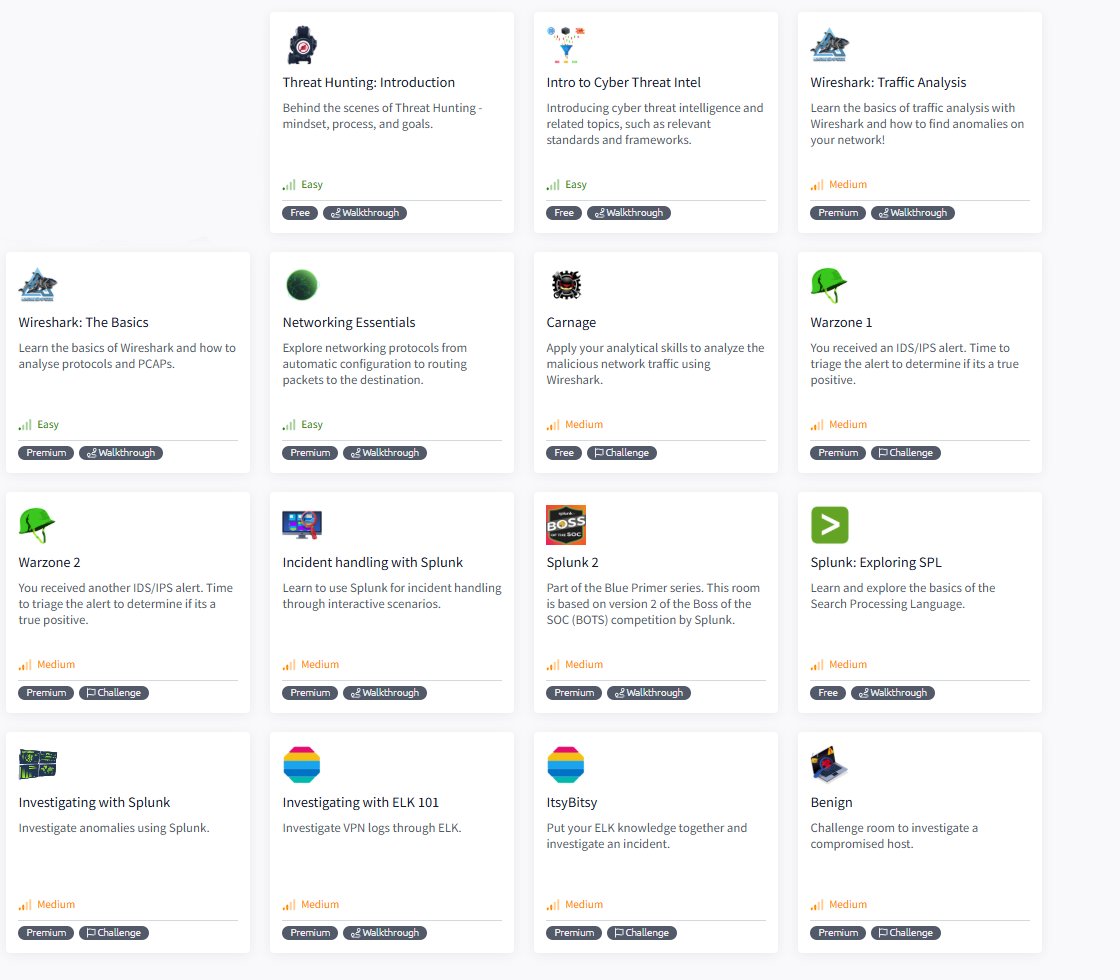The height and width of the screenshot is (980, 1120).
Task: Click Easy label on Intro to Cyber Threat Intel
Action: (x=576, y=185)
